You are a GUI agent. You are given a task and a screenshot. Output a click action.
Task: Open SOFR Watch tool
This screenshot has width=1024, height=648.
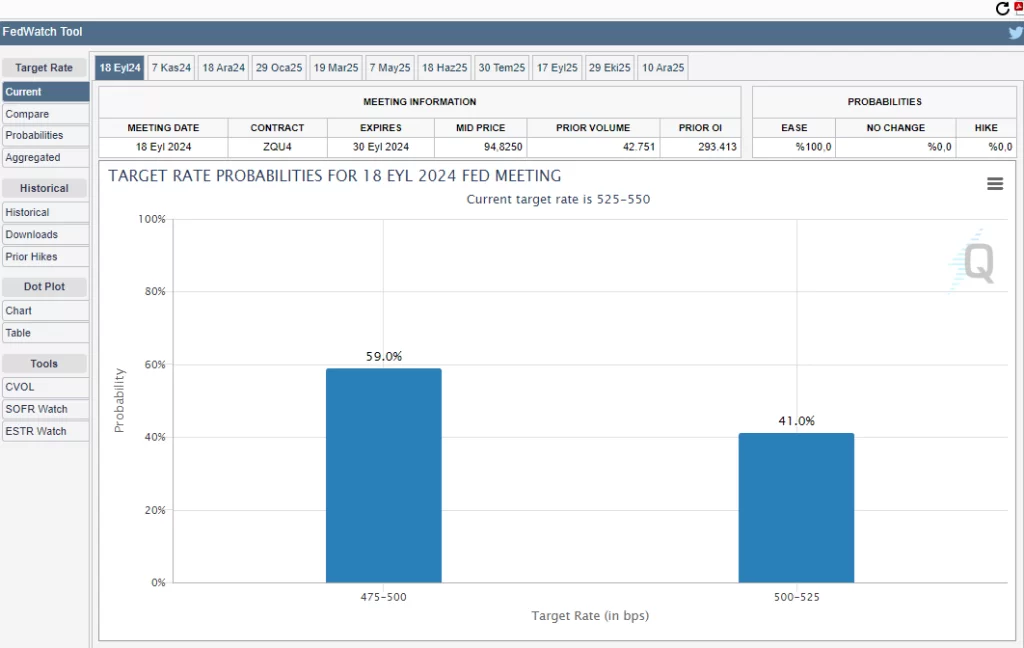pos(45,409)
